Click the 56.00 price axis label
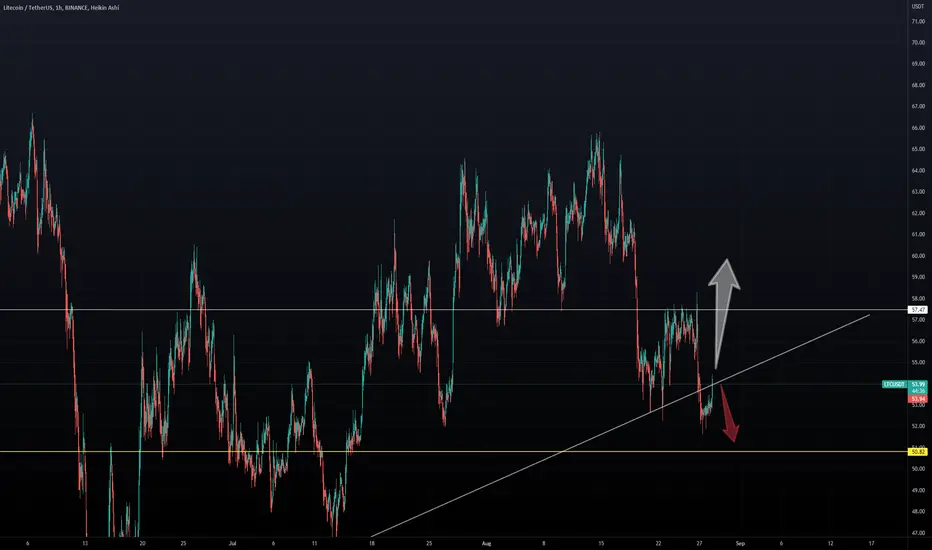The width and height of the screenshot is (932, 550). click(918, 341)
